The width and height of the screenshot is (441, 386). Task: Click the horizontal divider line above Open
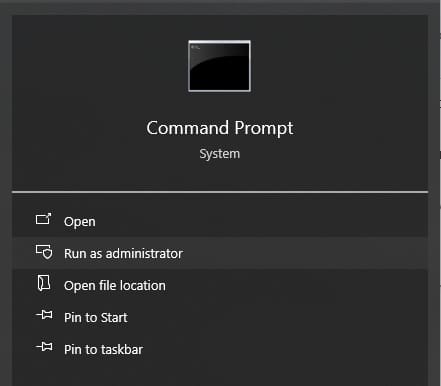pos(220,192)
